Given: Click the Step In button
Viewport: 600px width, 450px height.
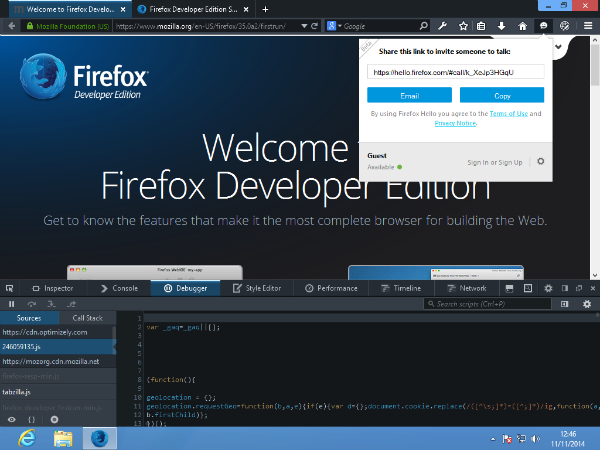Looking at the screenshot, I should [51, 304].
